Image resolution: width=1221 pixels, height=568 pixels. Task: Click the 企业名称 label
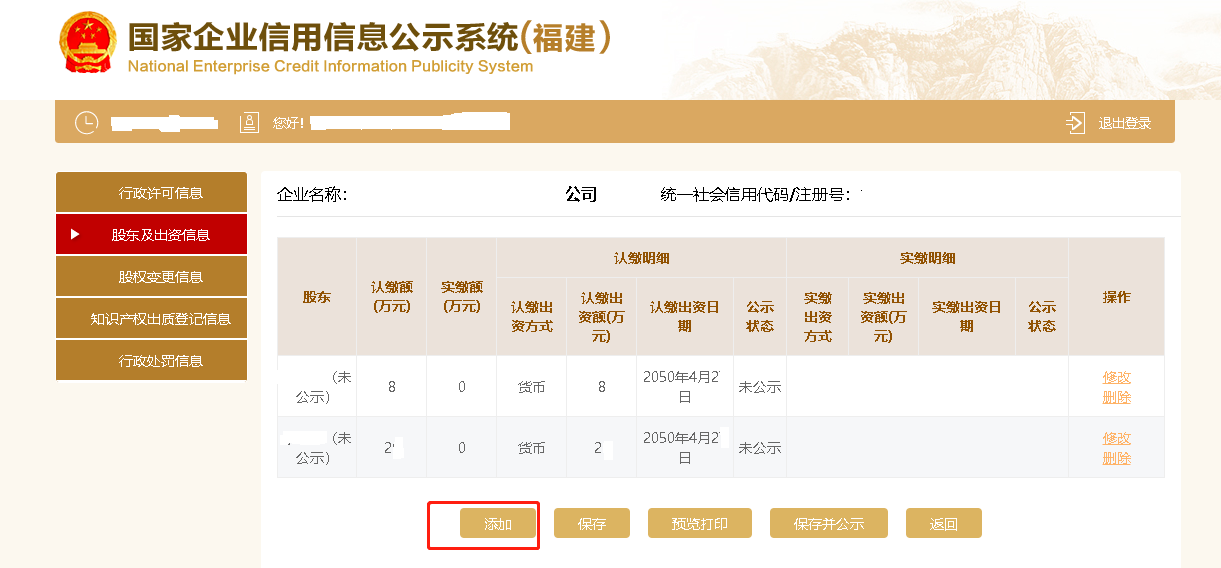(312, 194)
